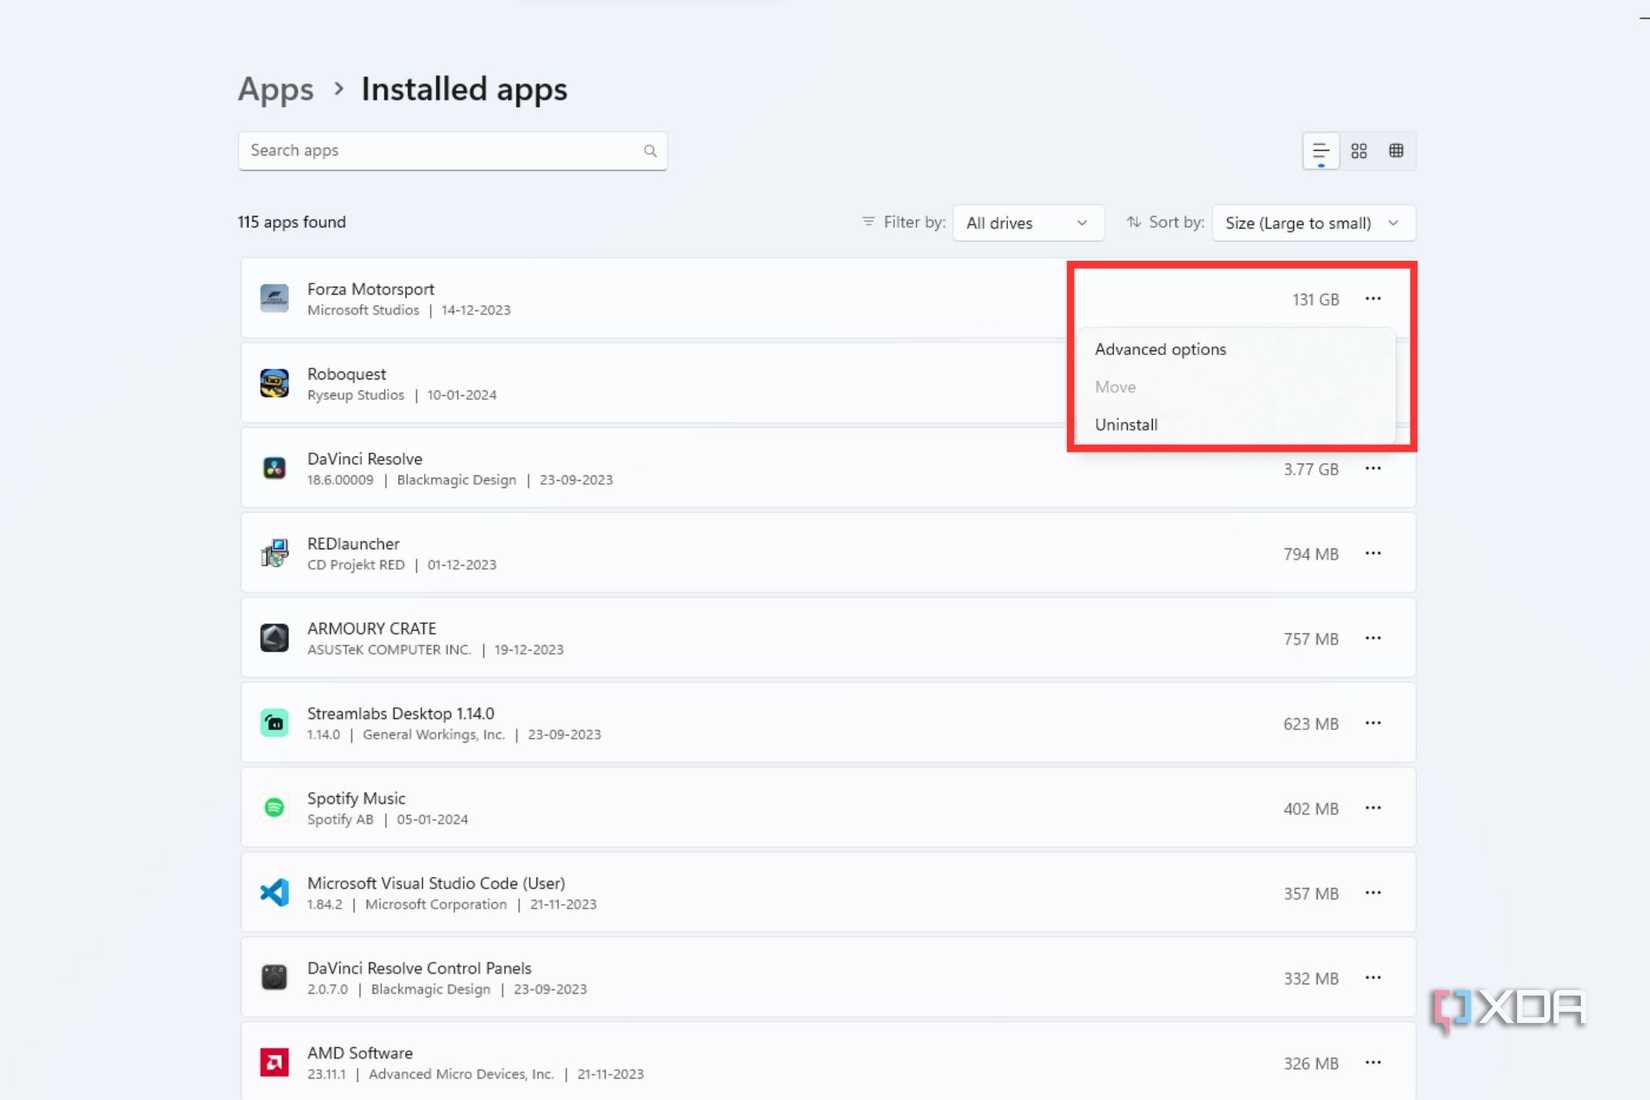Open more options for Streamlabs Desktop
Screen dimensions: 1650x1100
pos(1373,723)
